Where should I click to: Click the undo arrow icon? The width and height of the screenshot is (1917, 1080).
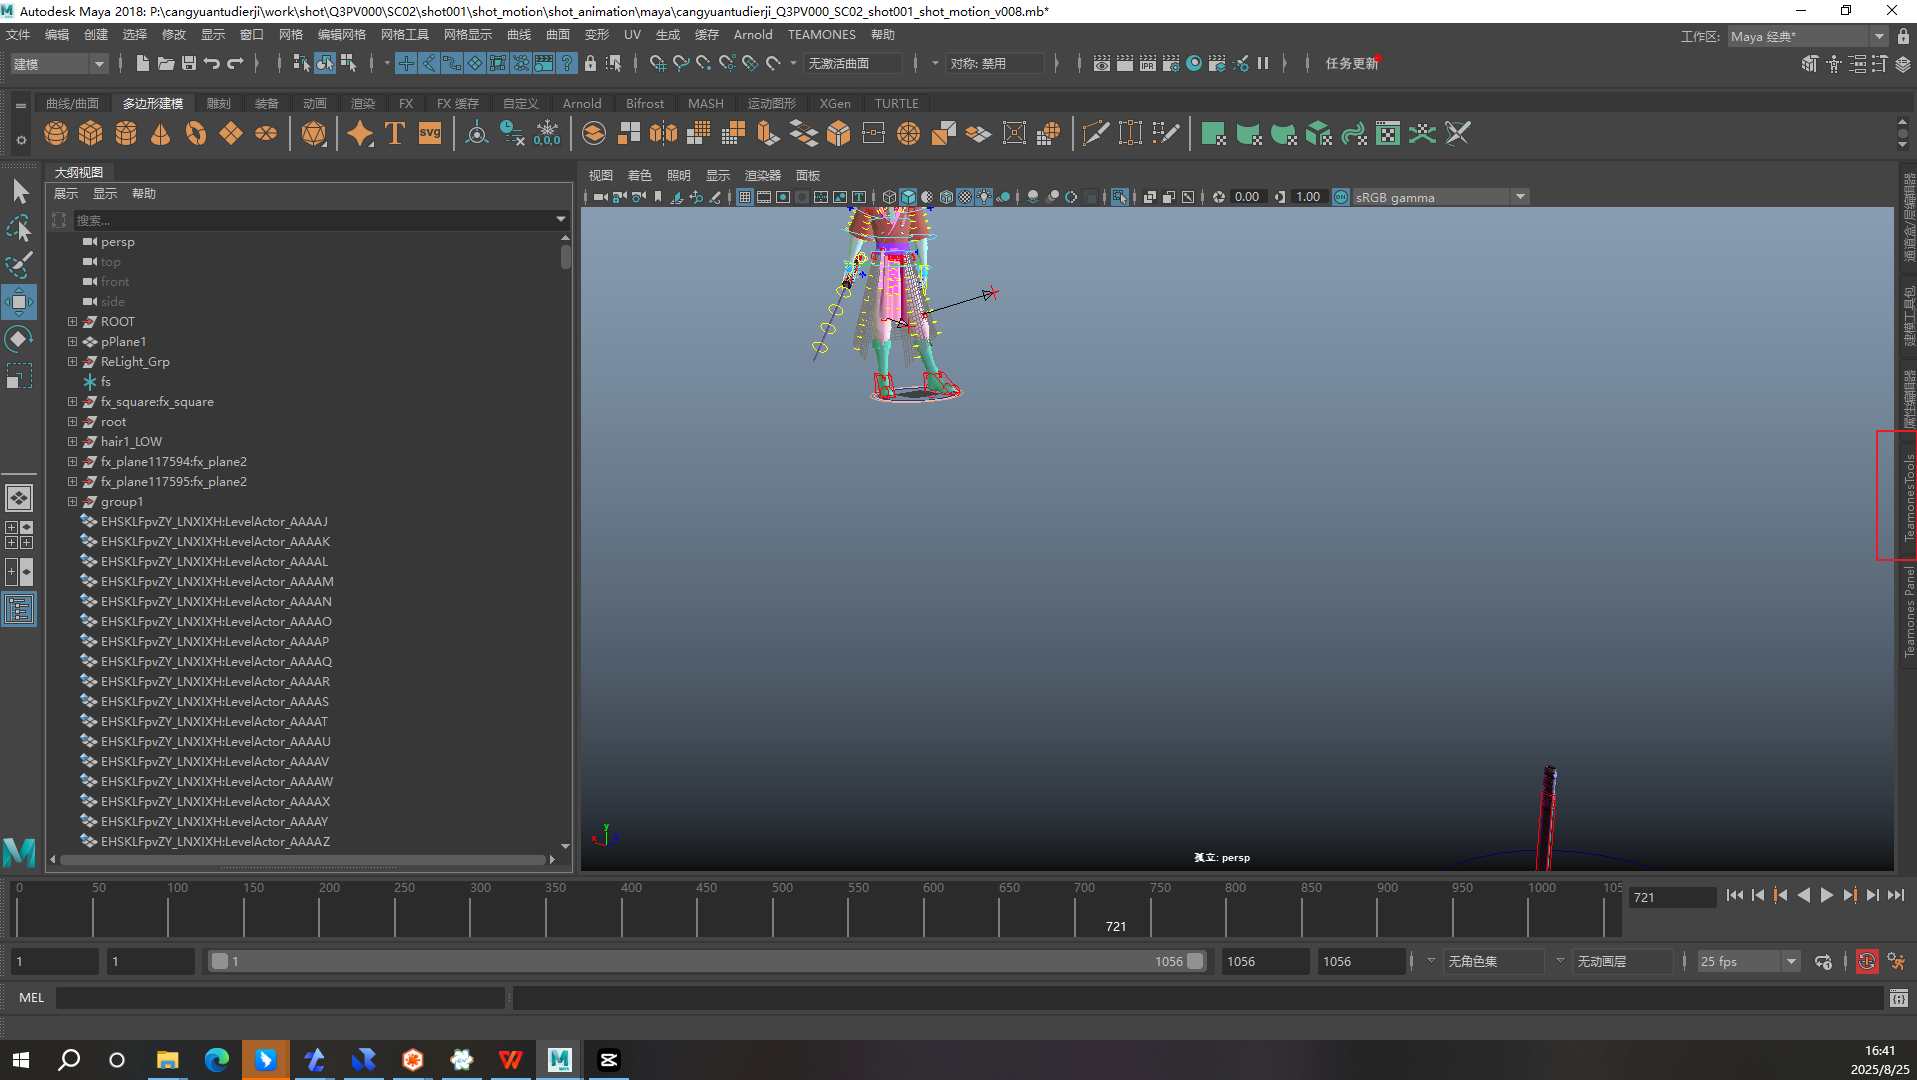pyautogui.click(x=212, y=64)
